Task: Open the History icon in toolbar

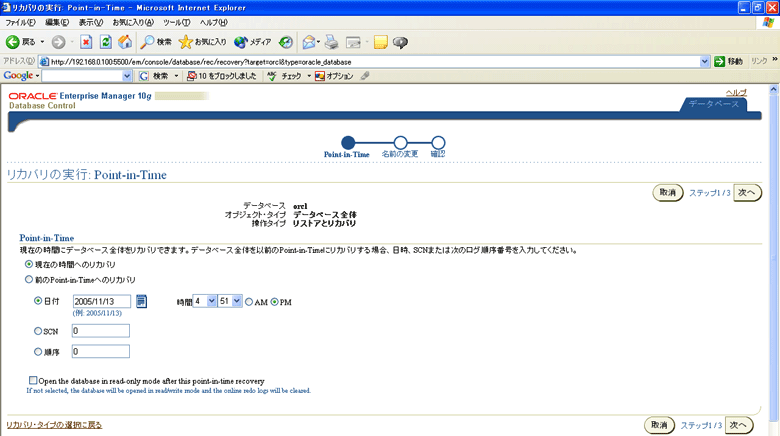Action: (286, 42)
